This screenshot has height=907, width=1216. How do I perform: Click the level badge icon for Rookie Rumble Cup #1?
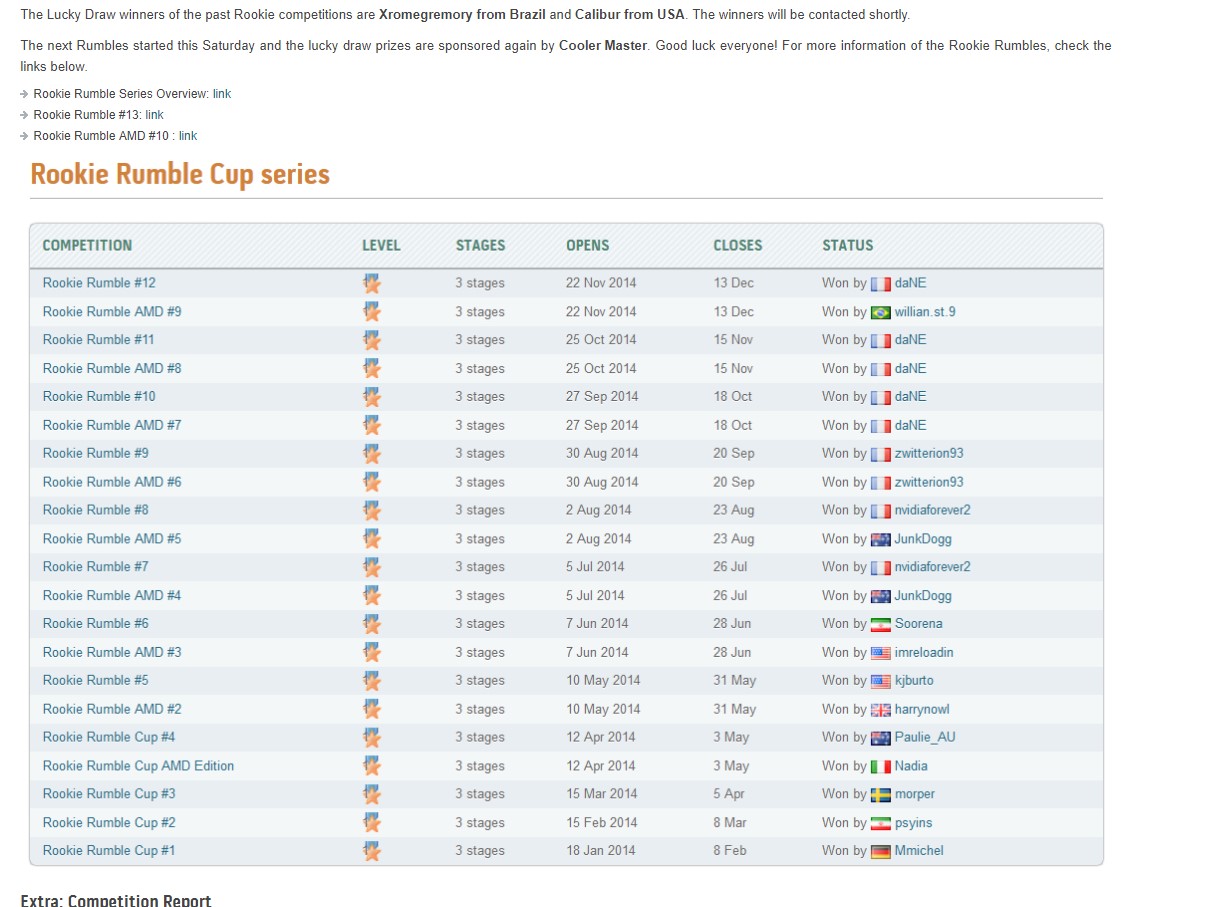coord(372,851)
